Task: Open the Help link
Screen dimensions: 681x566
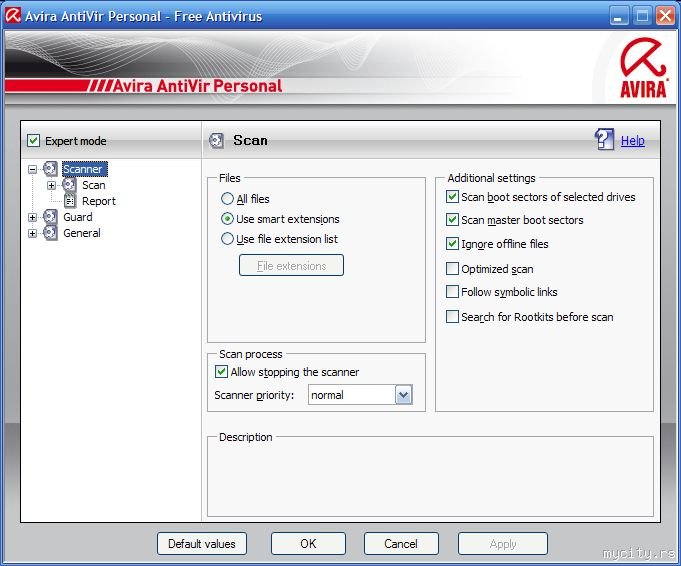Action: click(x=632, y=140)
